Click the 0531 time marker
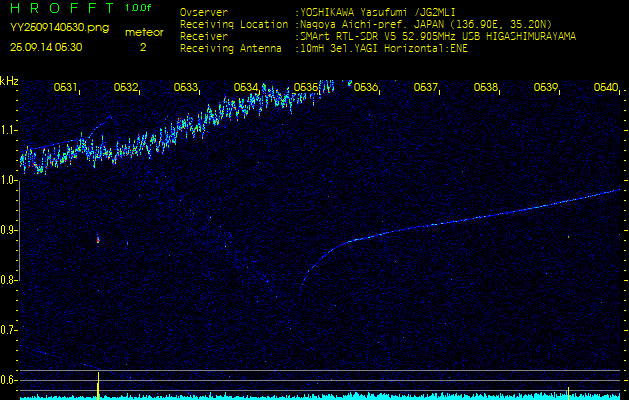 tap(66, 88)
